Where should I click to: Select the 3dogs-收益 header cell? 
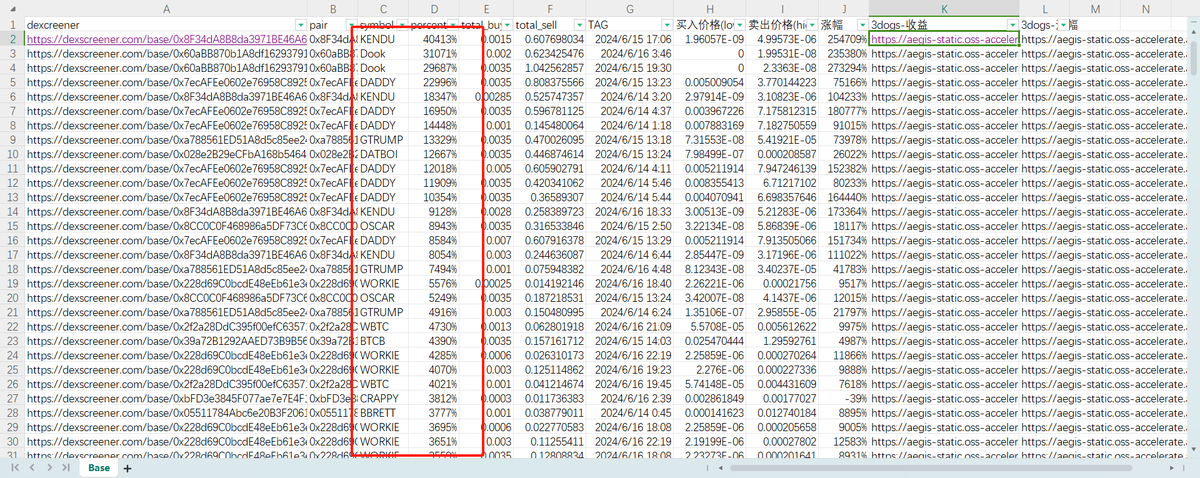pos(944,23)
